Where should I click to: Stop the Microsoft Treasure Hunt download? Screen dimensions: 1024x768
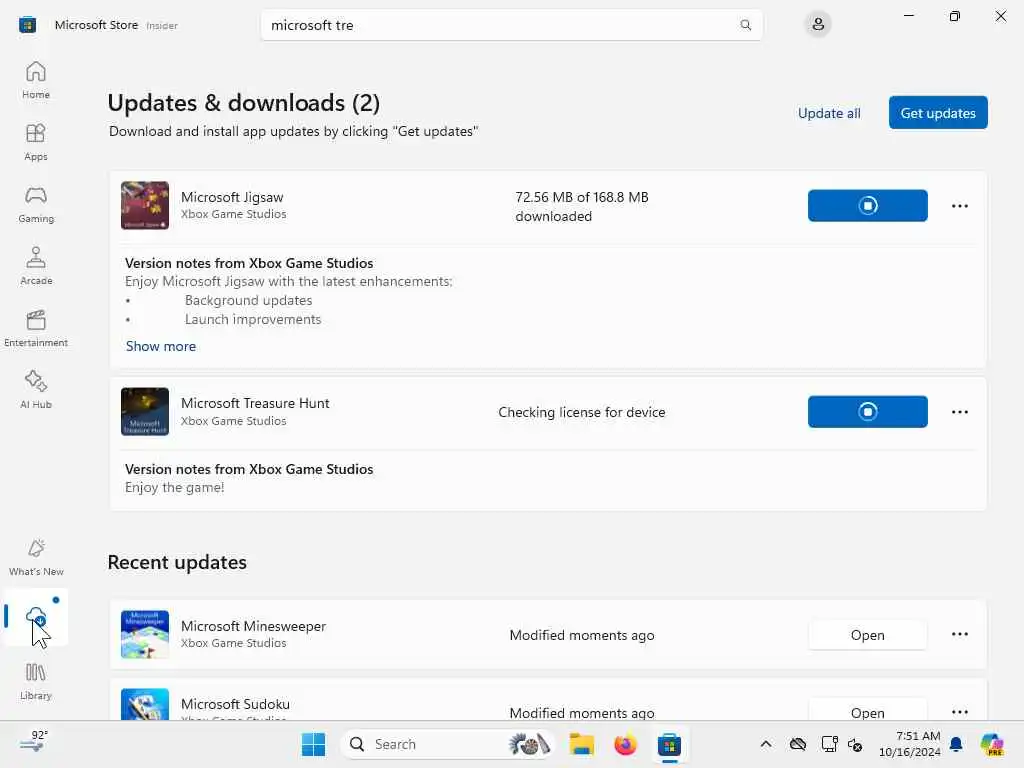point(867,411)
